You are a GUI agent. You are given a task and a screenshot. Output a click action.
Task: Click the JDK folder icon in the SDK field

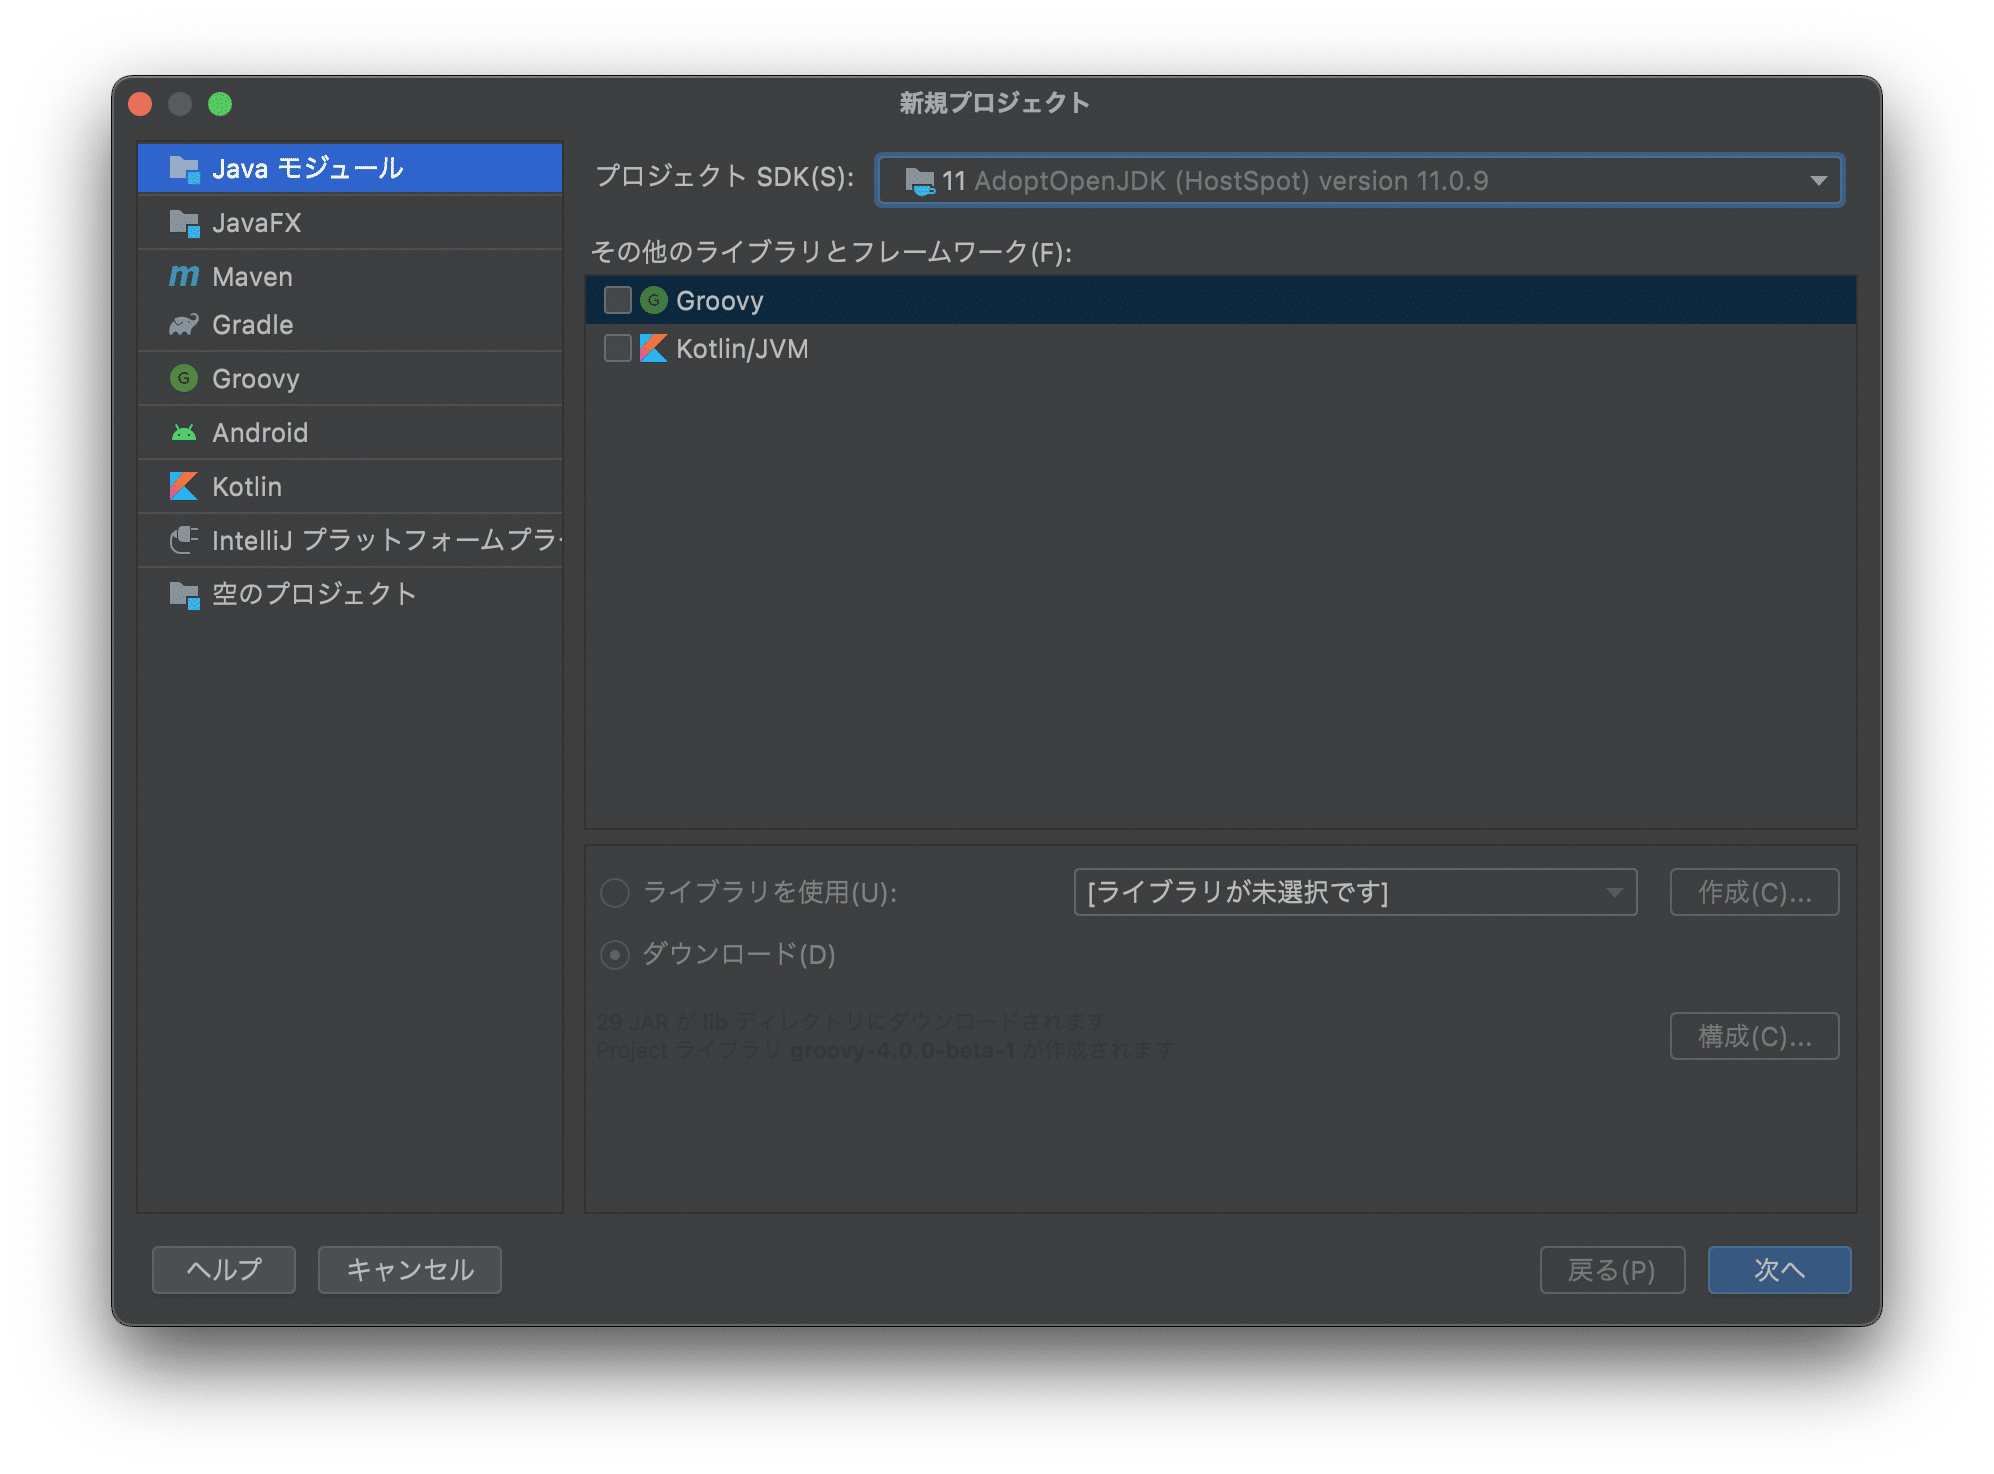pyautogui.click(x=920, y=181)
